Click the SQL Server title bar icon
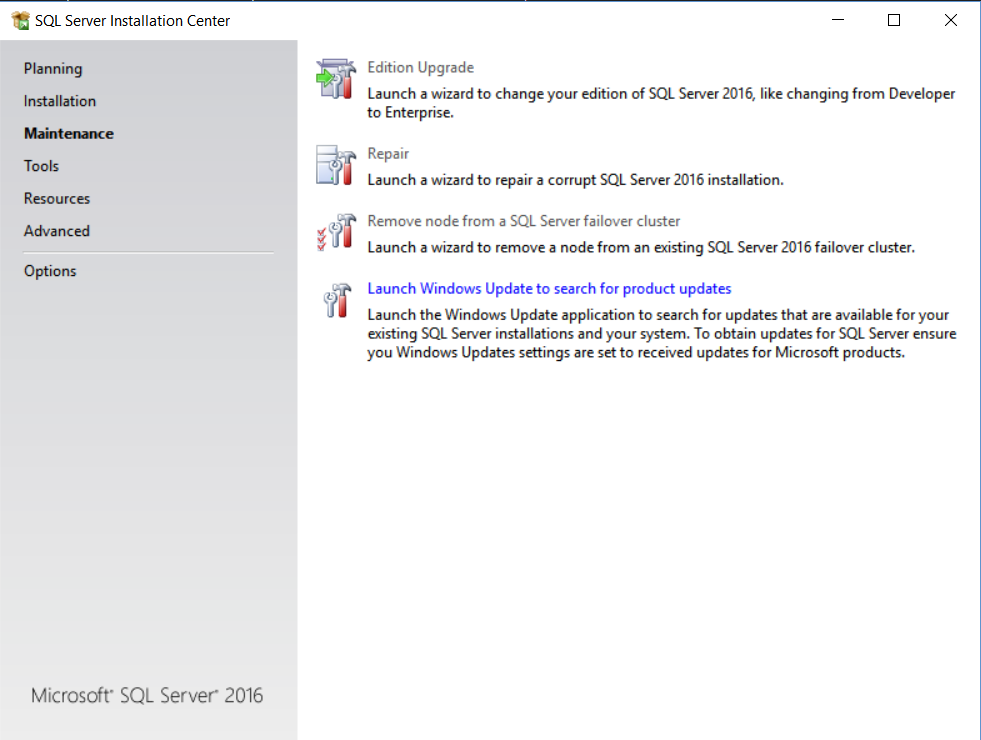This screenshot has height=740, width=981. click(x=19, y=21)
